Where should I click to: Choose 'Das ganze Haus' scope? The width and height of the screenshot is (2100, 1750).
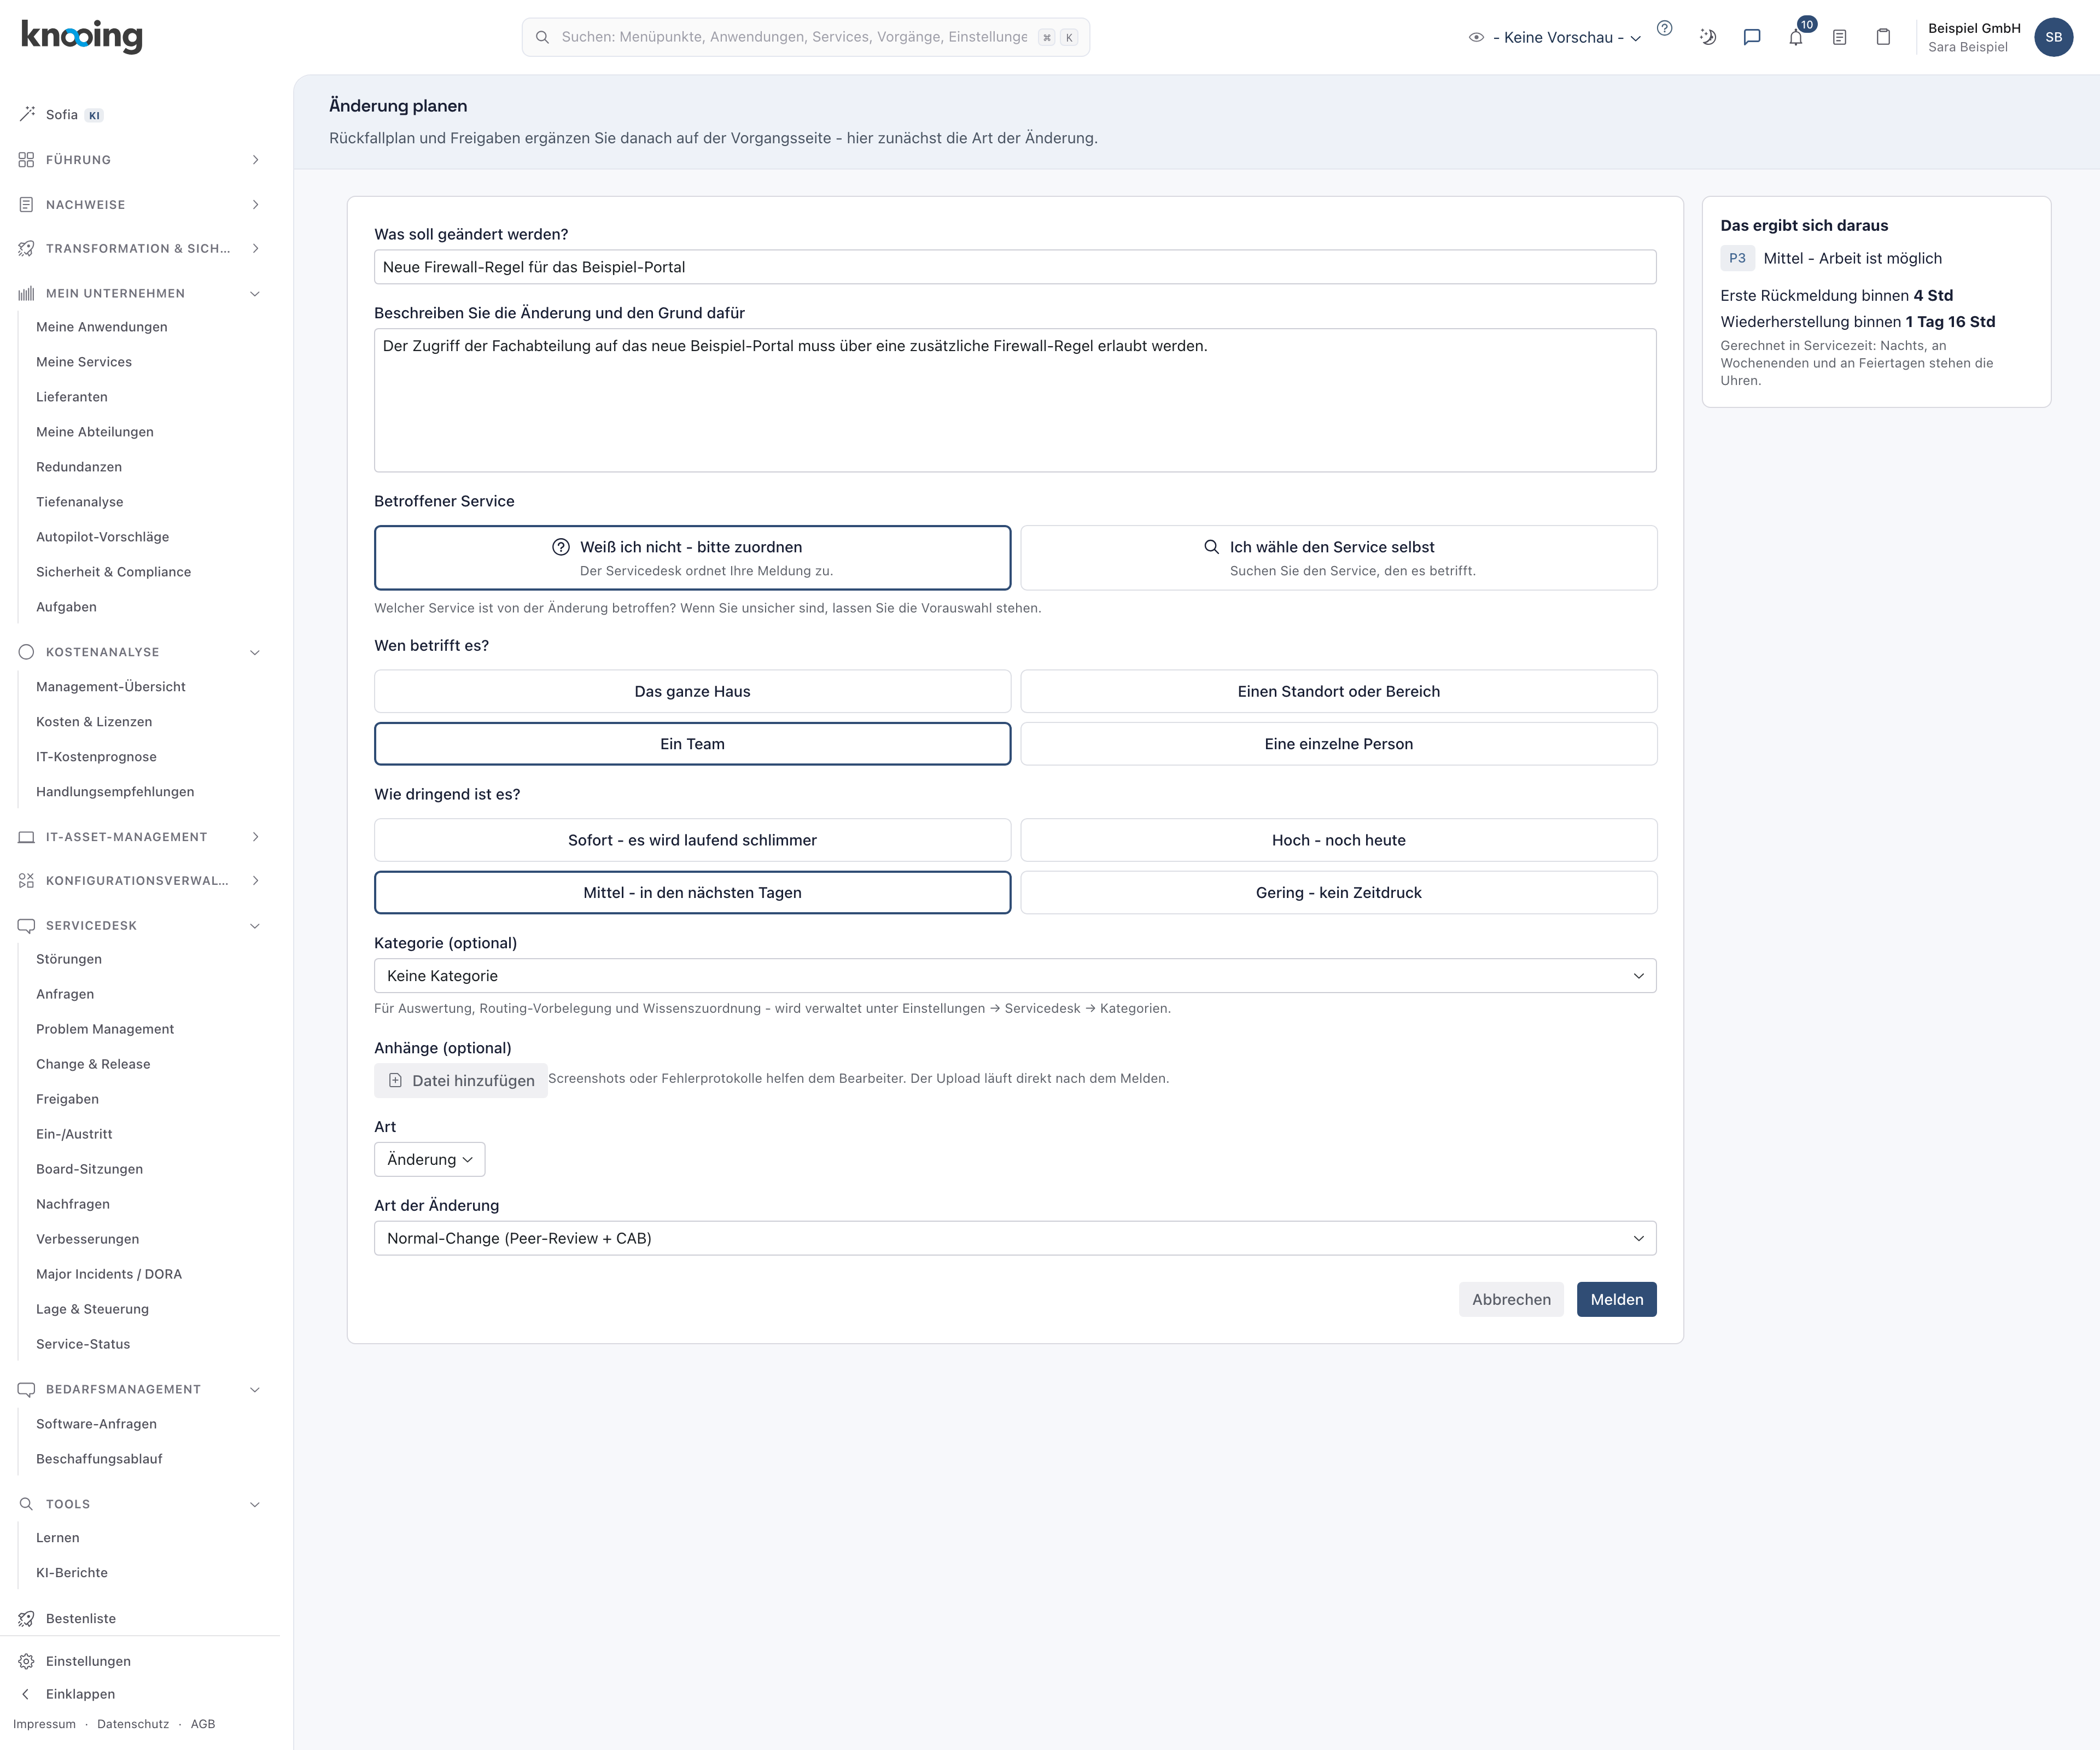pyautogui.click(x=692, y=691)
